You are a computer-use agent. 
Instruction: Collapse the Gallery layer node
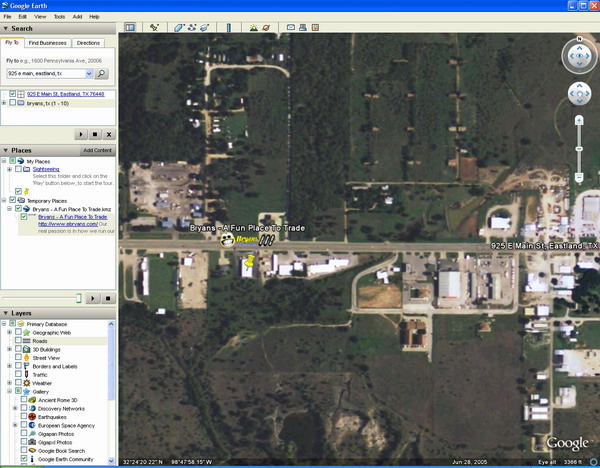pos(10,391)
